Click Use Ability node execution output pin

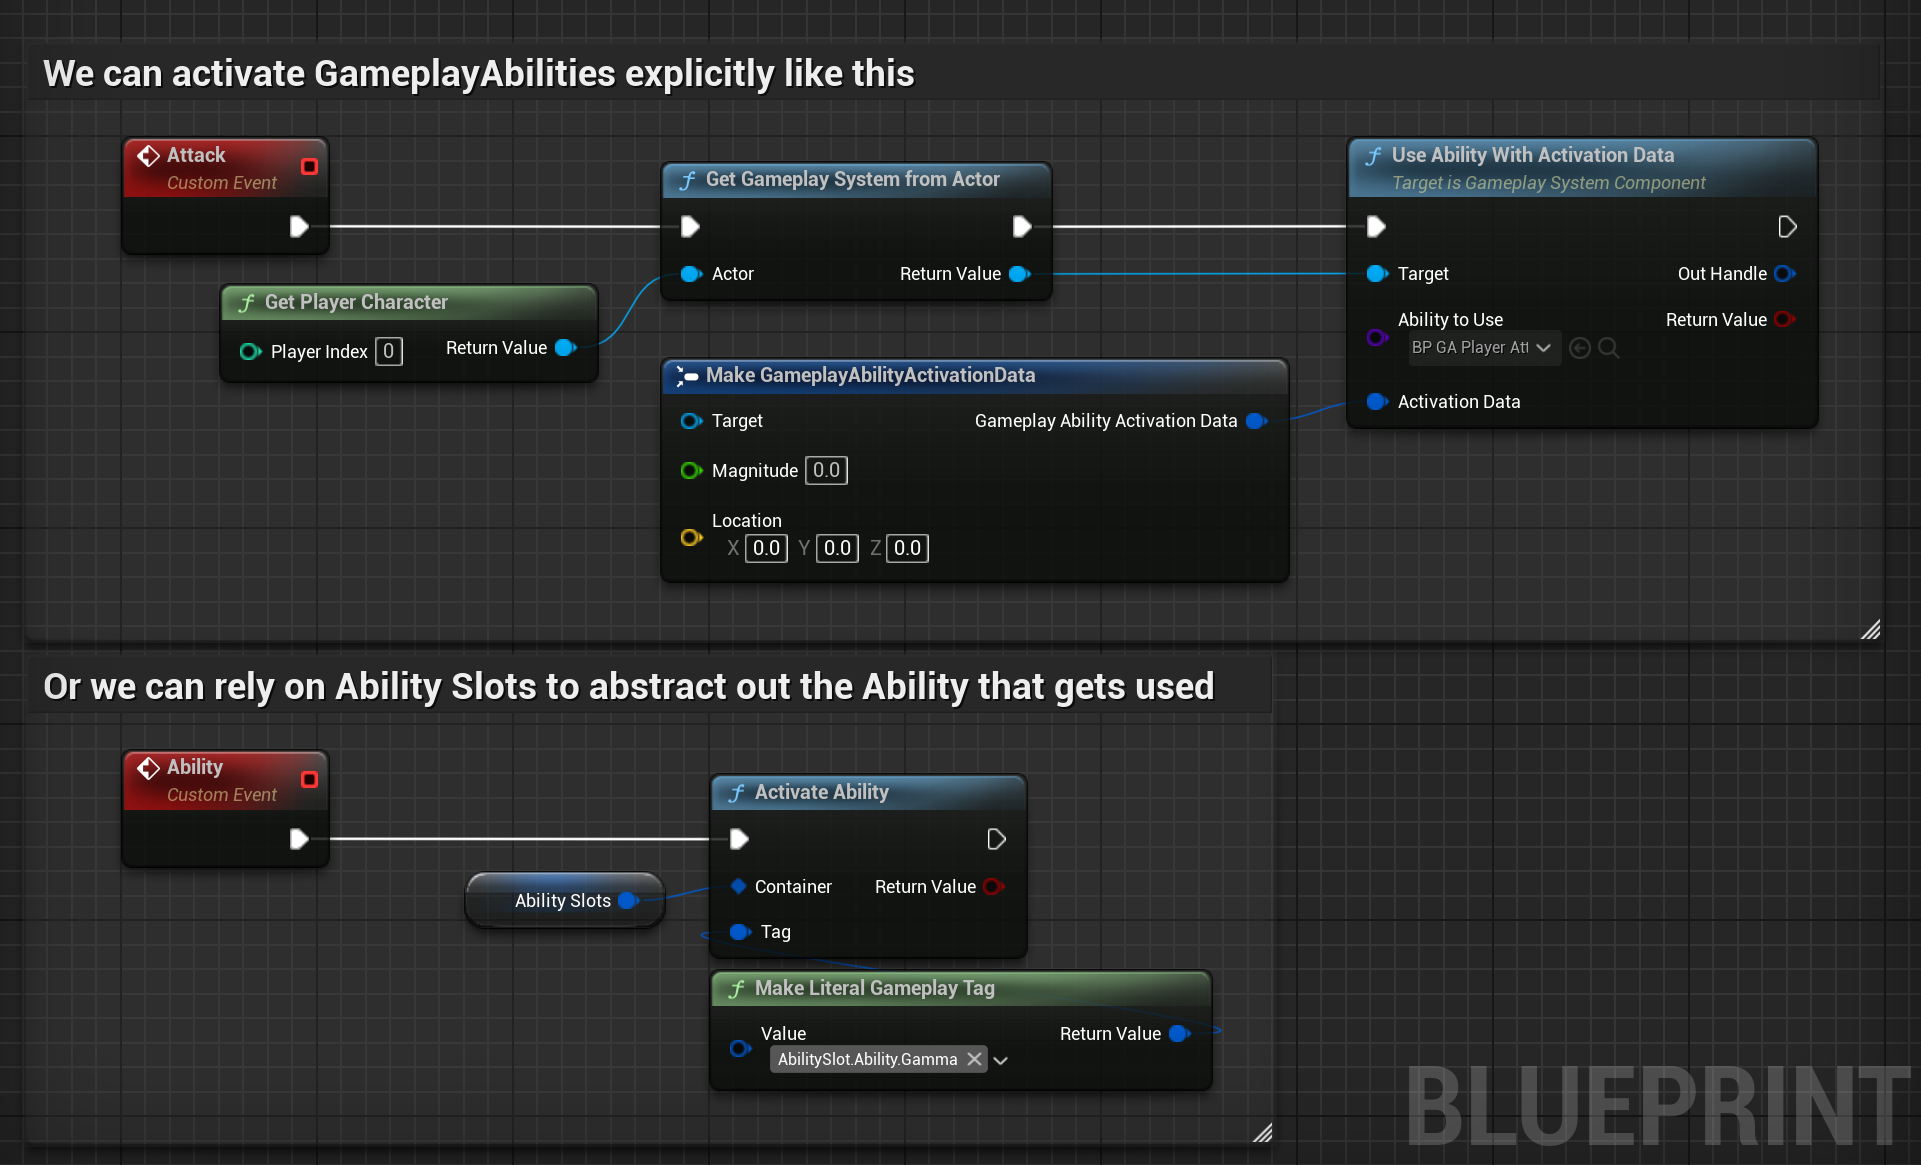[1787, 227]
